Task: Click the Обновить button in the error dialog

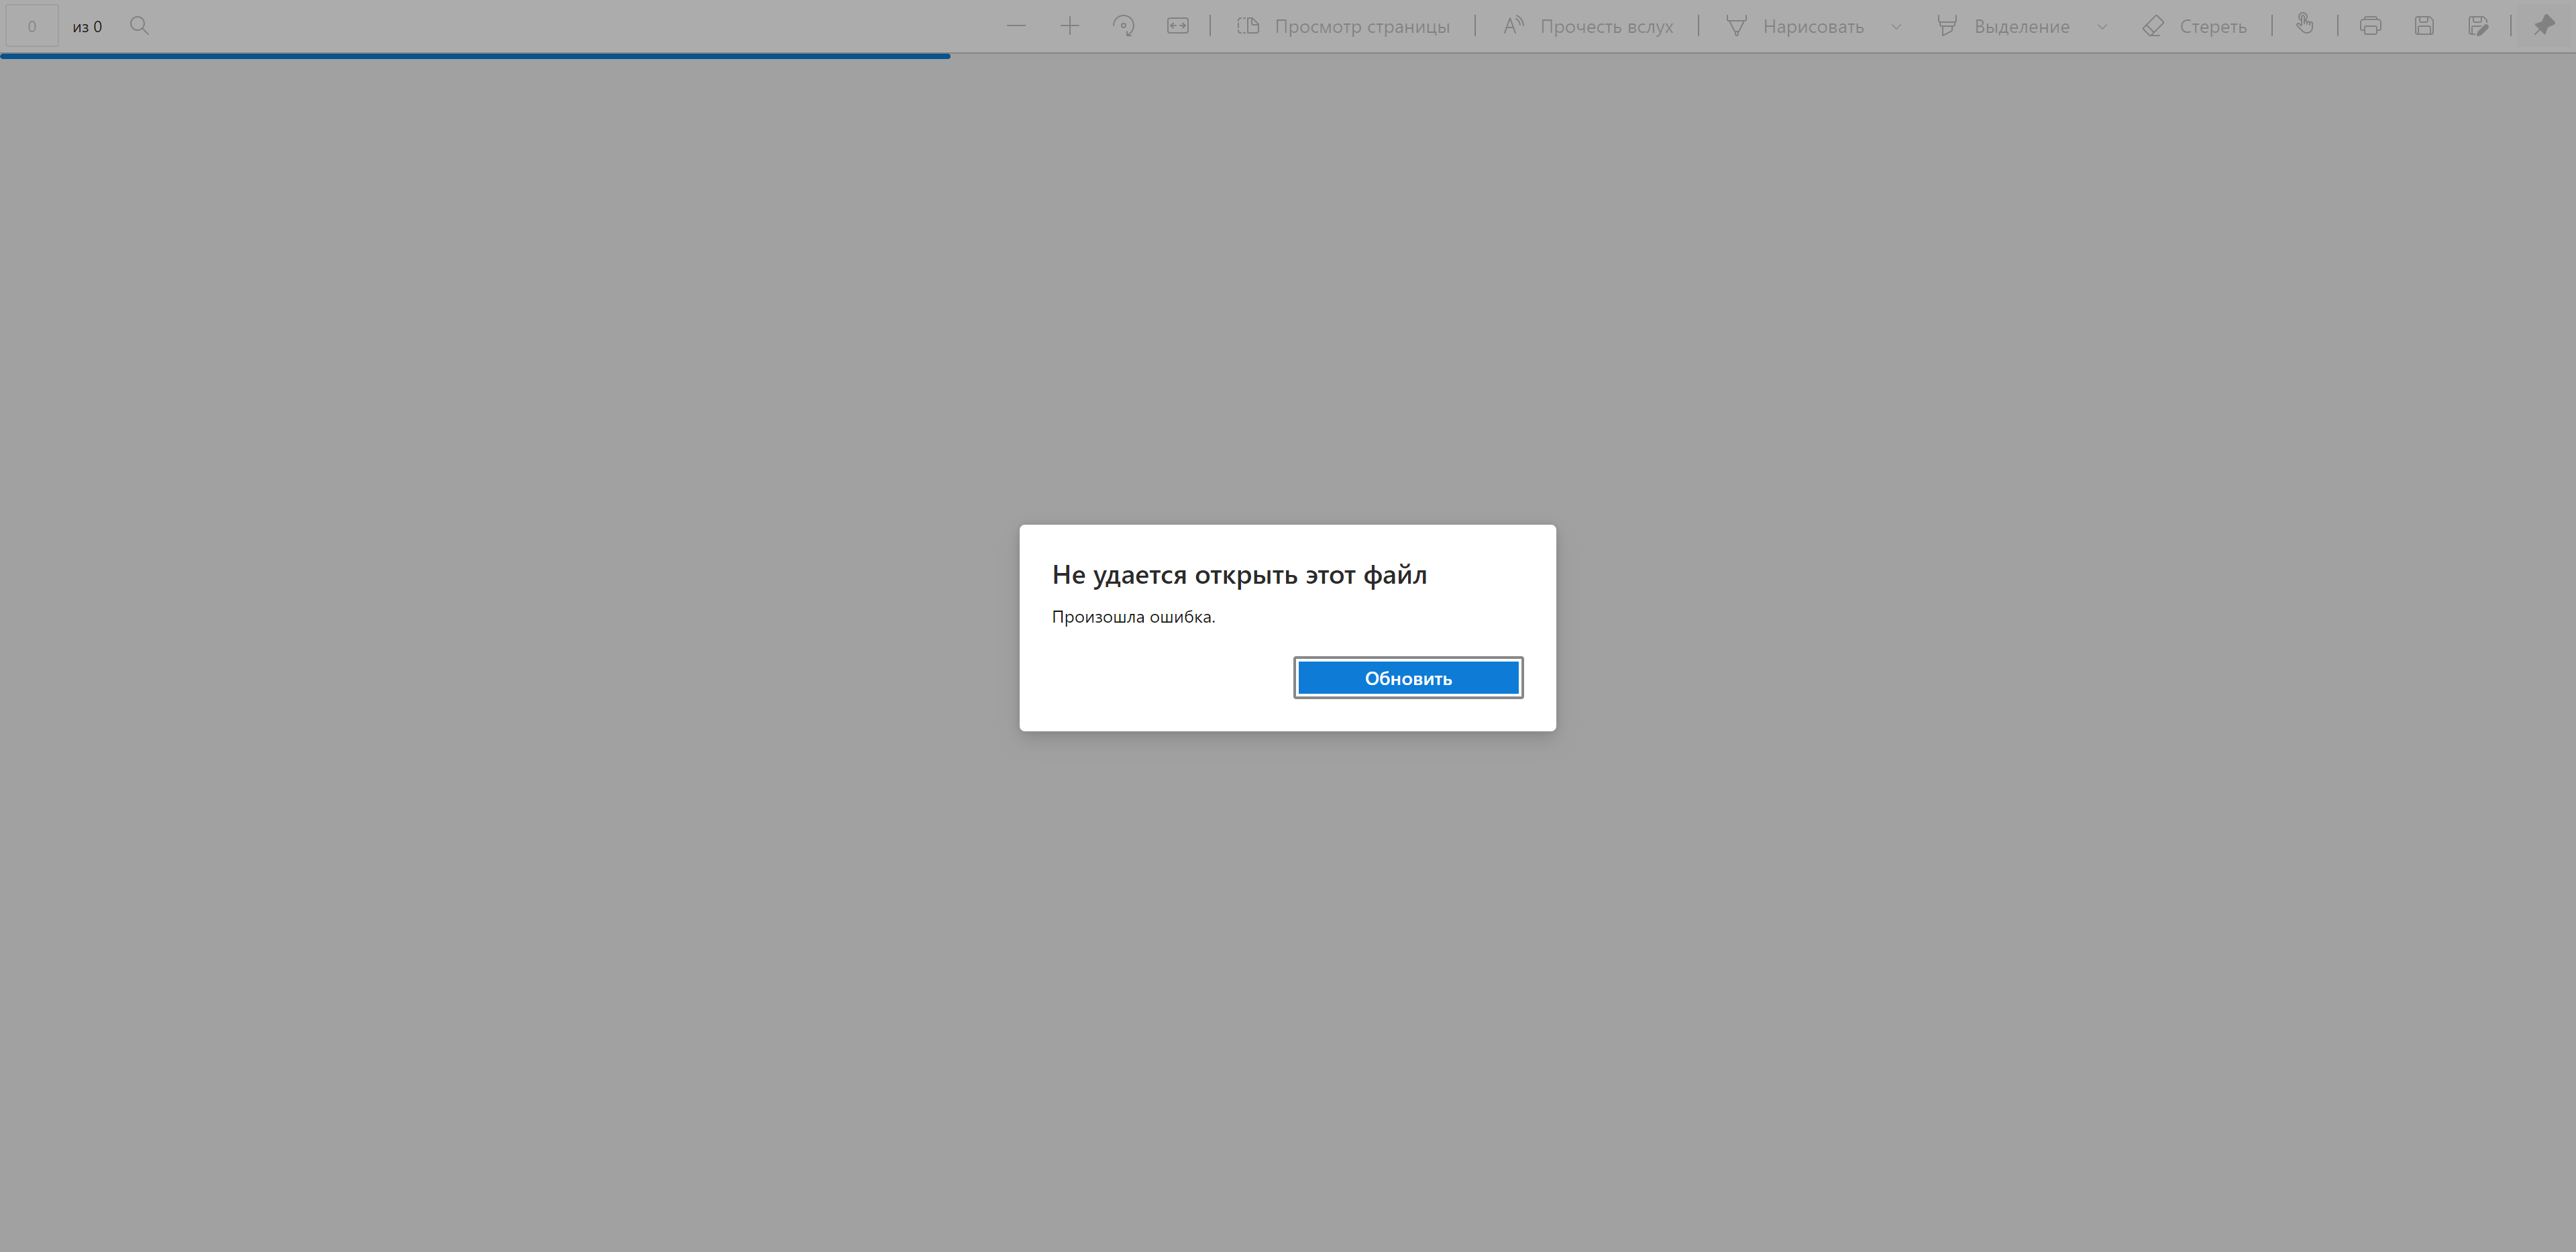Action: (x=1408, y=678)
